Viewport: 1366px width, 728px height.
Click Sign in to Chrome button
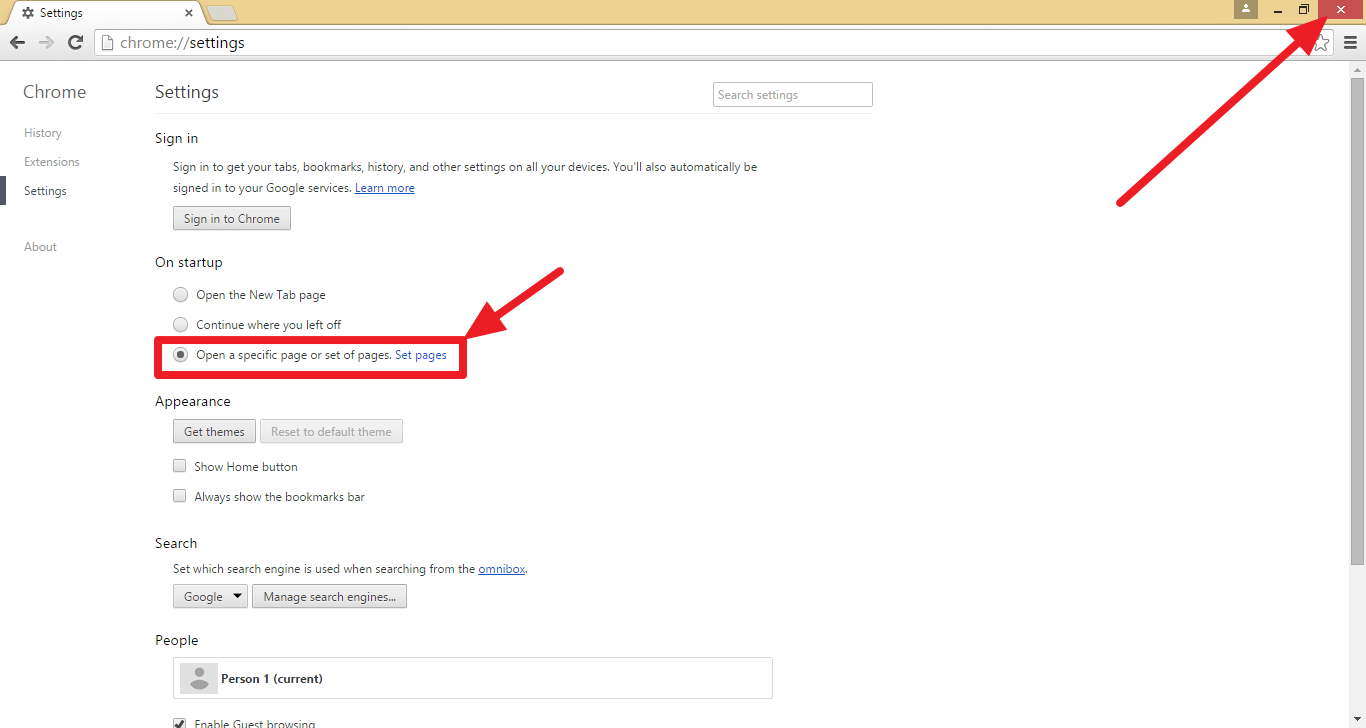232,218
